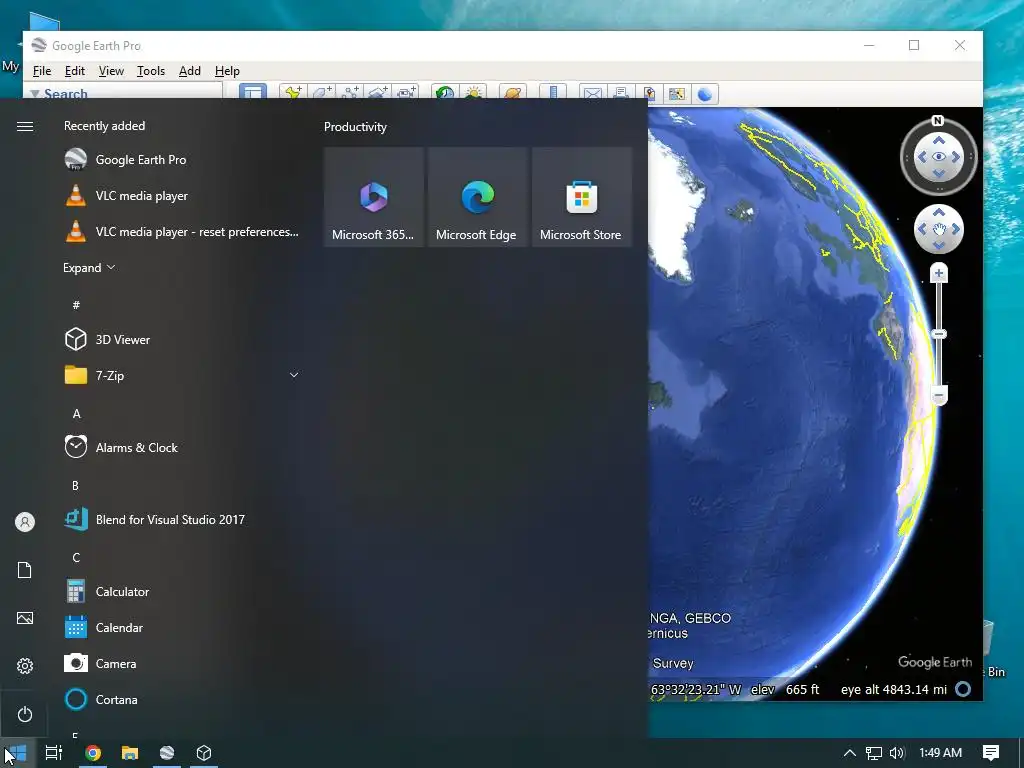Select the Add Image Overlay tool
The height and width of the screenshot is (768, 1024).
(378, 92)
